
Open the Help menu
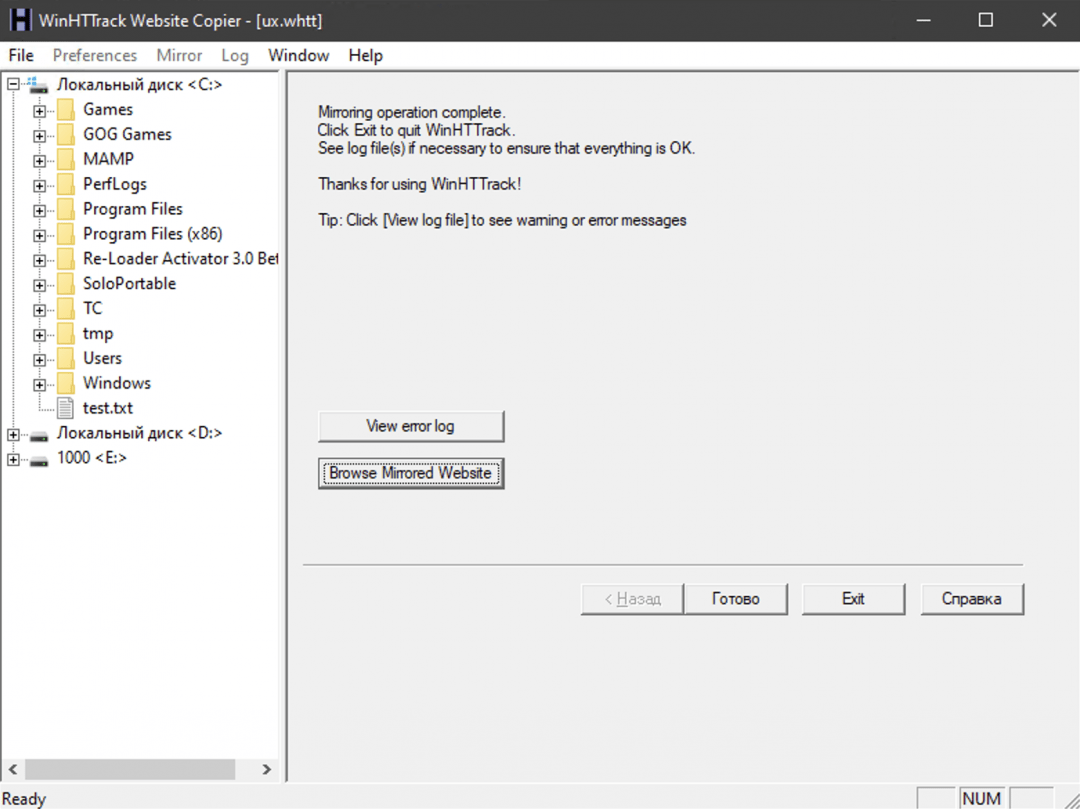[366, 56]
